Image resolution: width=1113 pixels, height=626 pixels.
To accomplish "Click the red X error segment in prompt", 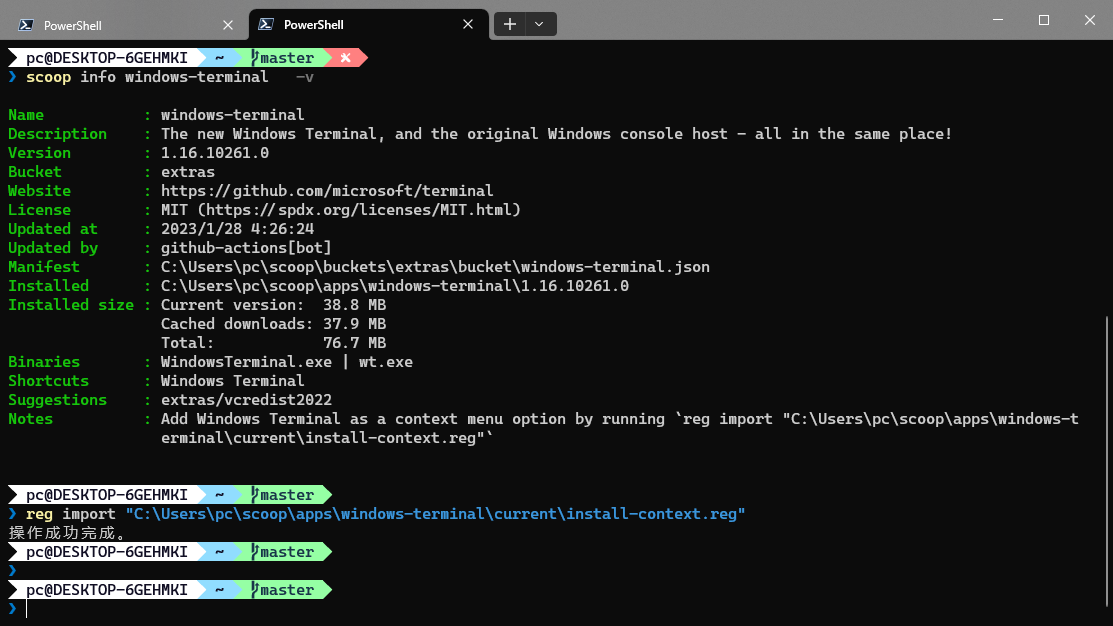I will [x=345, y=57].
